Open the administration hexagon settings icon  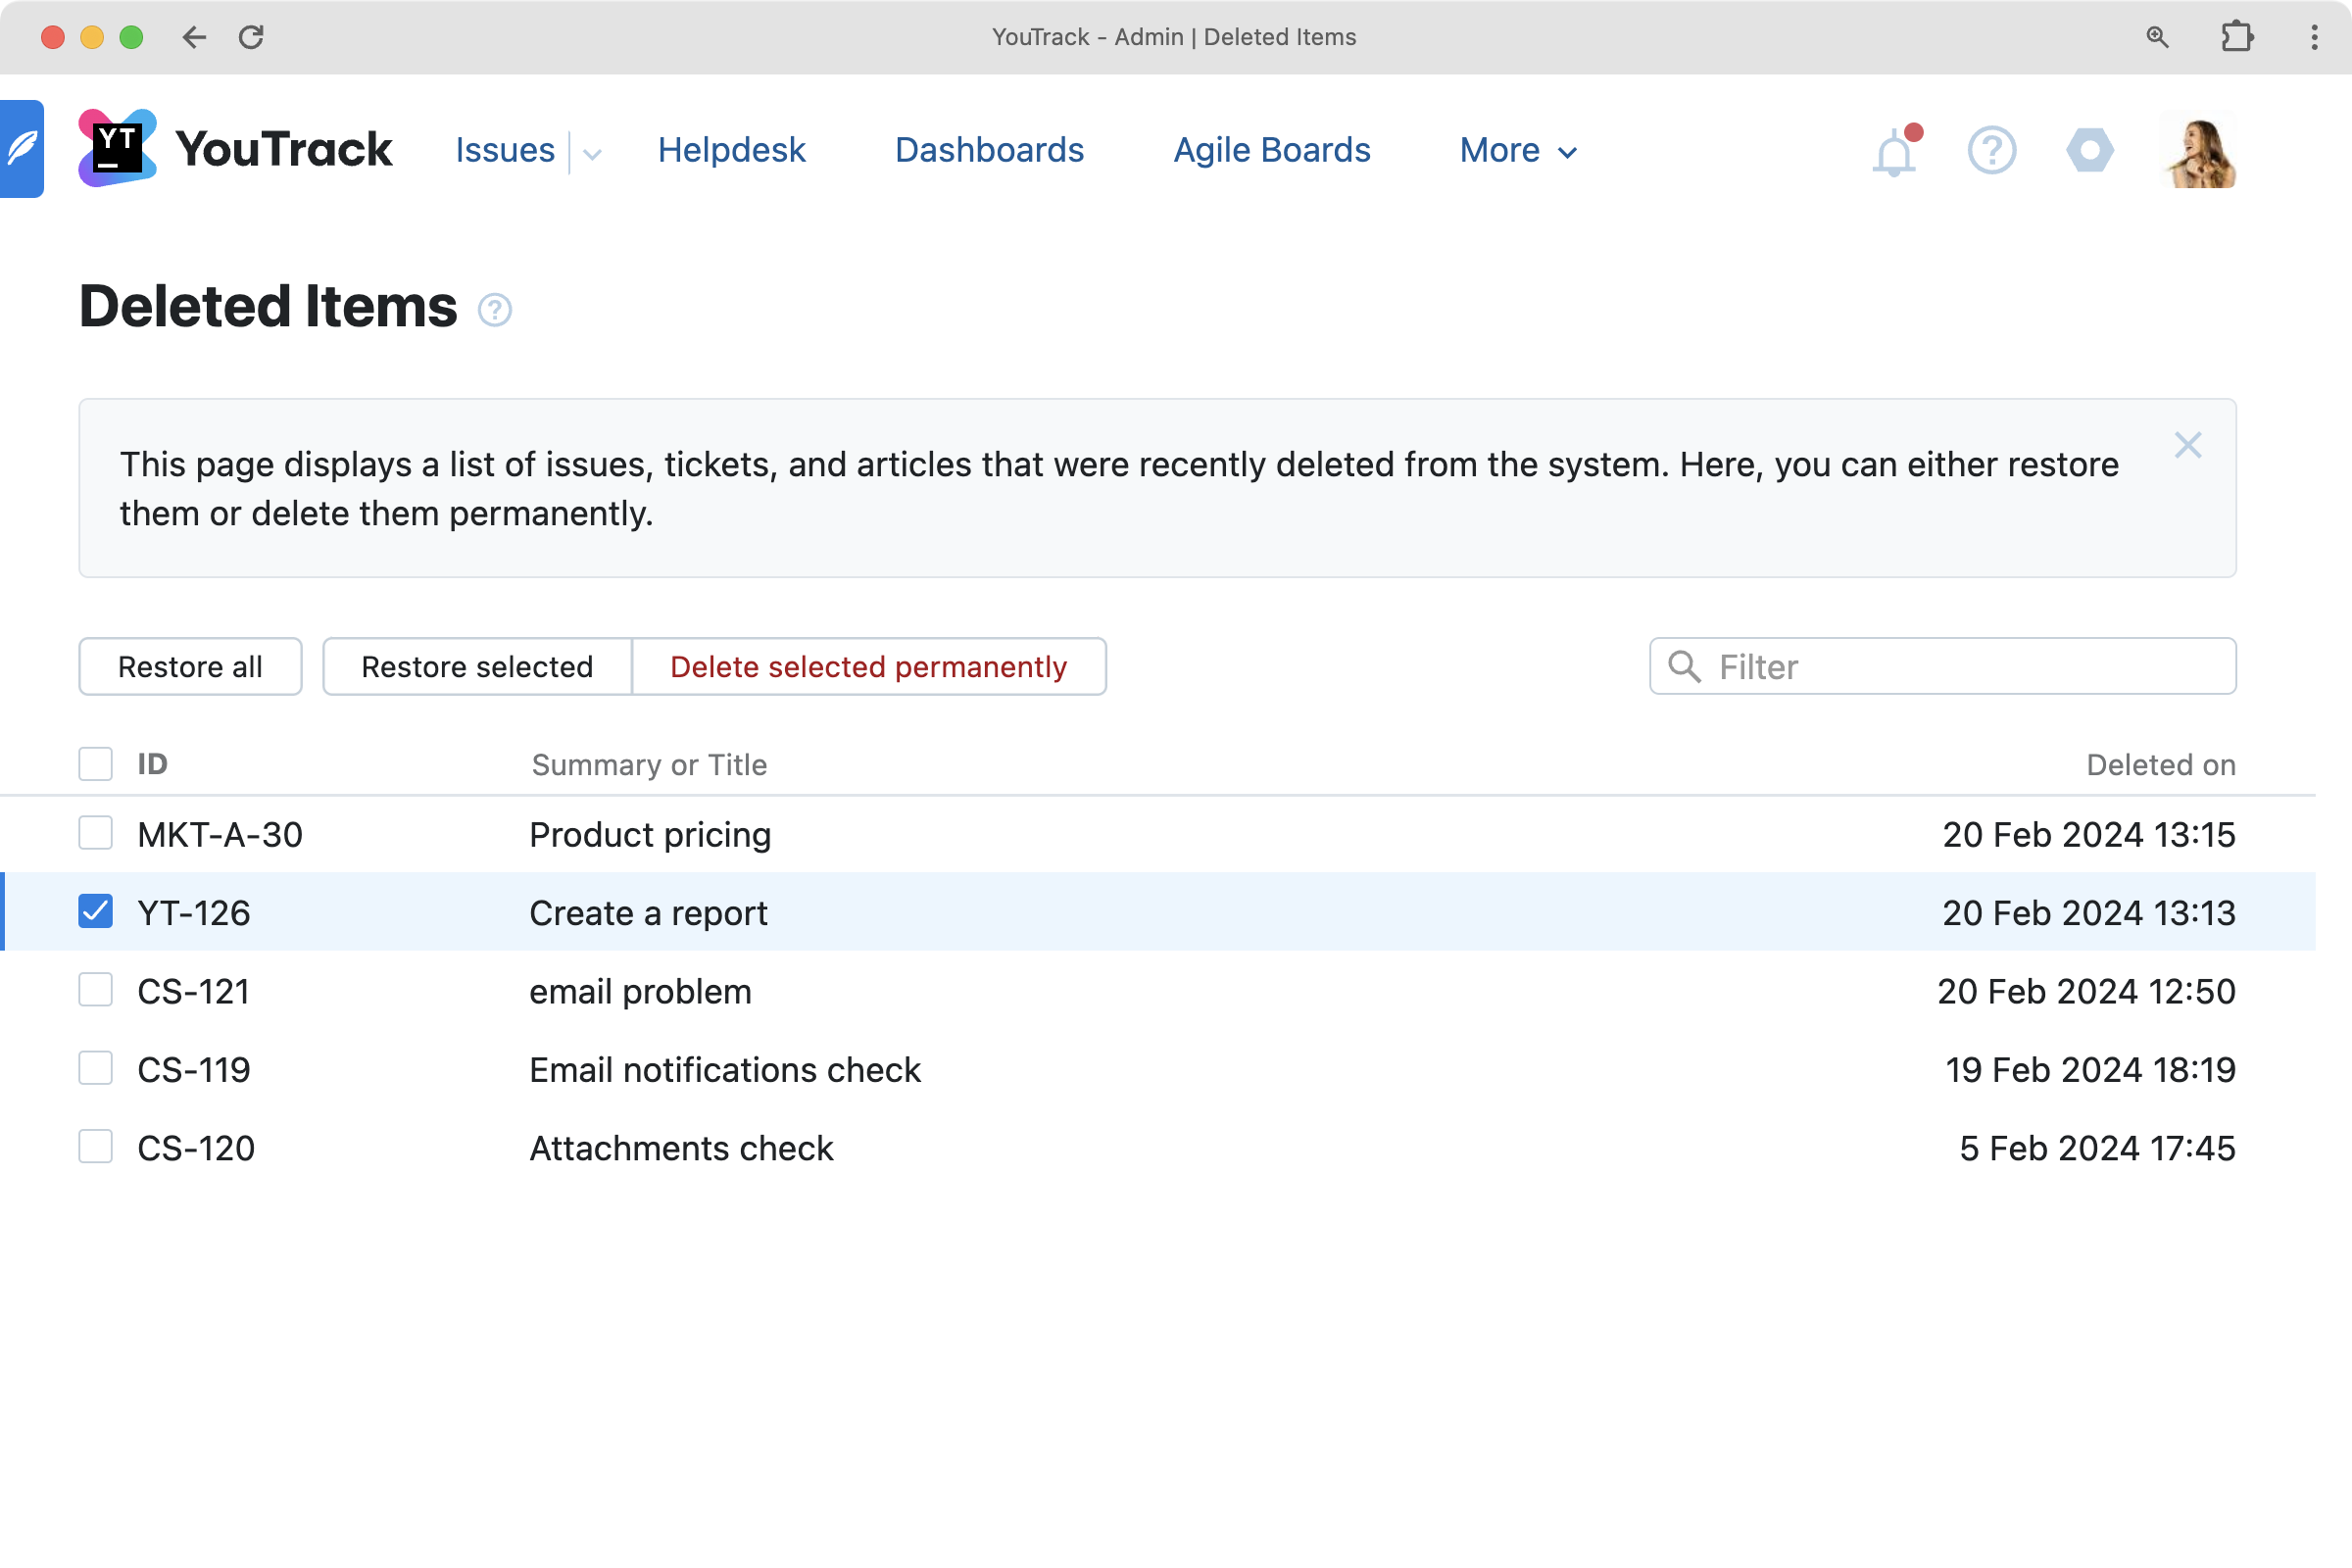point(2089,151)
